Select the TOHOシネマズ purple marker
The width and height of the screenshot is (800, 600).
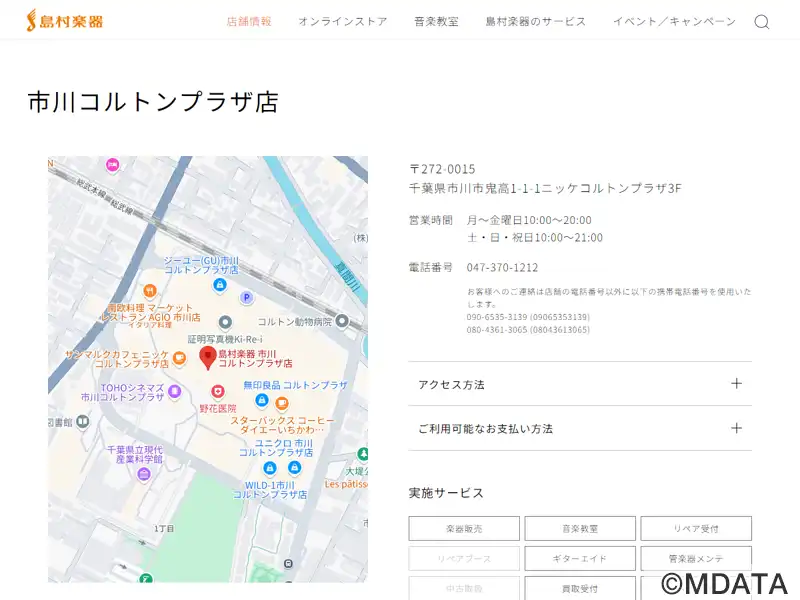click(x=174, y=392)
